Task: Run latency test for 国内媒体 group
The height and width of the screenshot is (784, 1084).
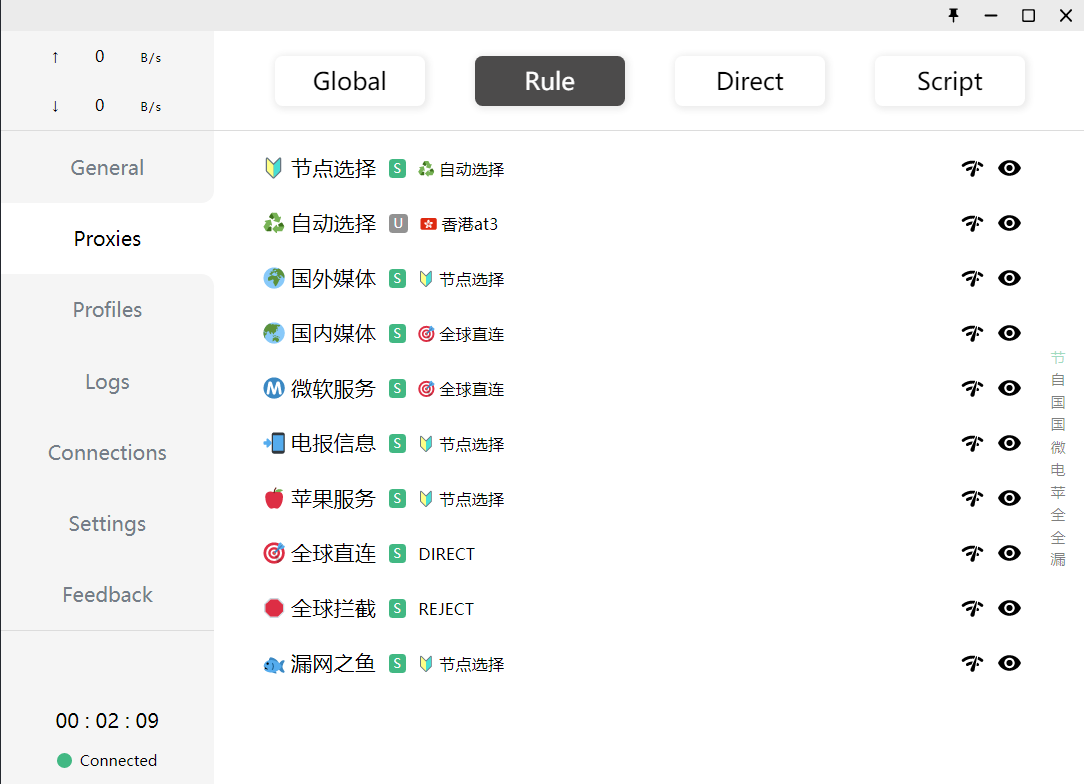Action: [x=972, y=333]
